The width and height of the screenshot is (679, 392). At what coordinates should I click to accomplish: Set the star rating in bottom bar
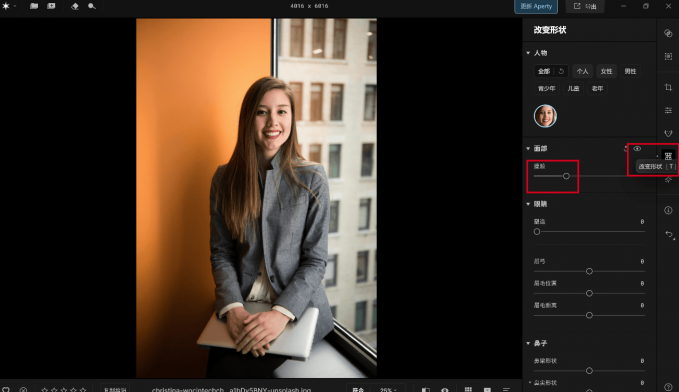(x=63, y=389)
